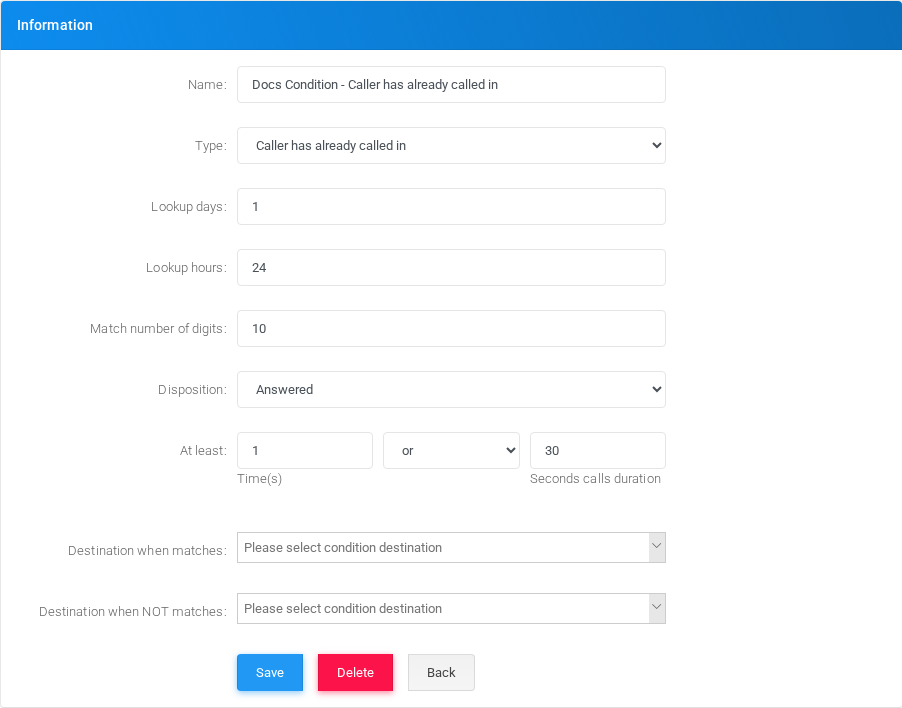Open Destination when matches dropdown
Image resolution: width=902 pixels, height=708 pixels.
point(451,548)
